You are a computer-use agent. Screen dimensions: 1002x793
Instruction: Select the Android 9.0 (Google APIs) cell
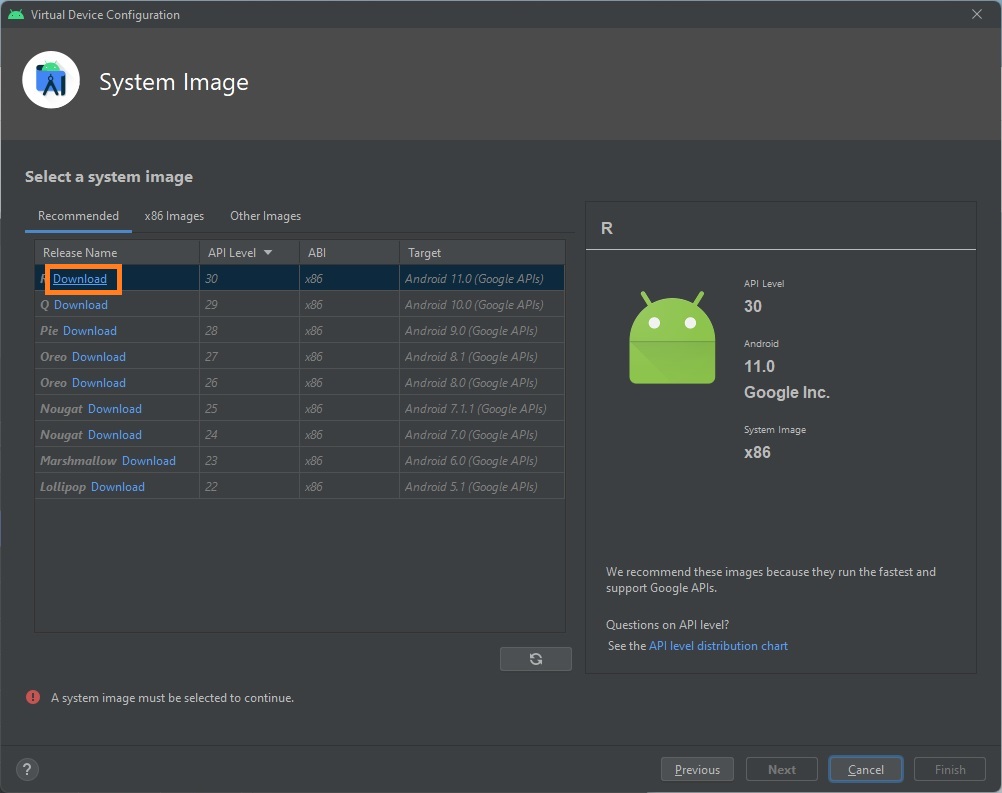[482, 330]
